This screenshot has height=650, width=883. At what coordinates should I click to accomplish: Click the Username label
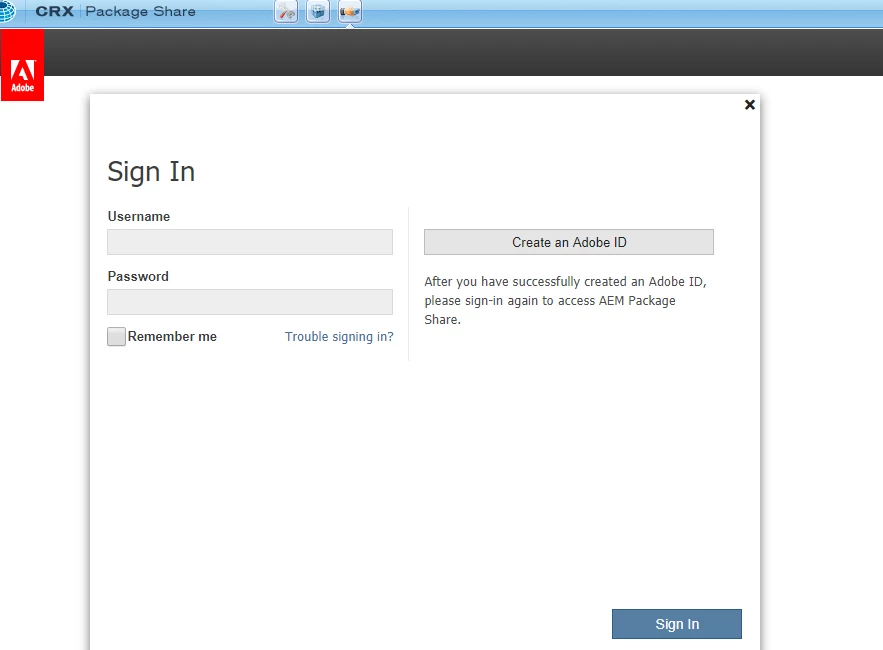139,216
